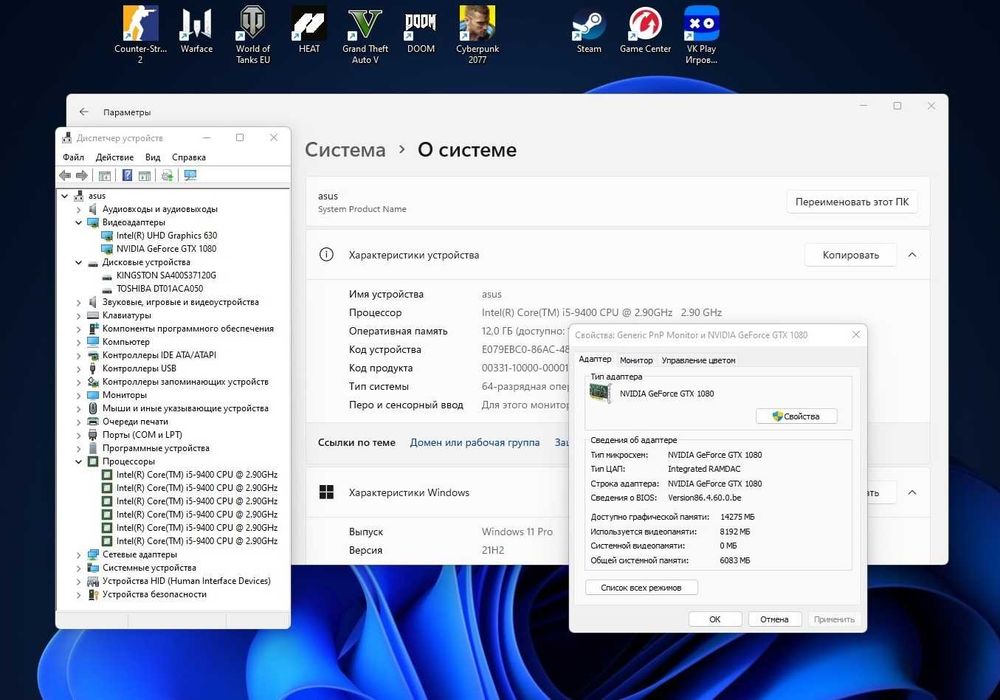The width and height of the screenshot is (1000, 700).
Task: Click Свойства button in adapter dialog
Action: [x=796, y=416]
